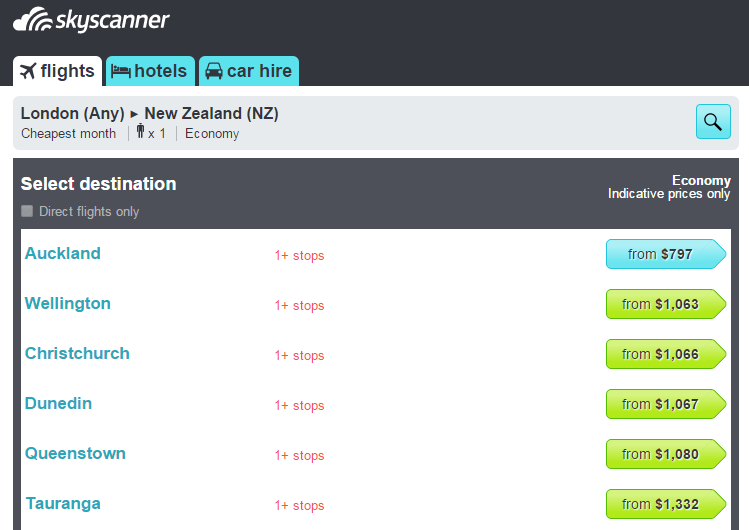Open the Christchurch destination link
This screenshot has width=749, height=530.
(77, 353)
